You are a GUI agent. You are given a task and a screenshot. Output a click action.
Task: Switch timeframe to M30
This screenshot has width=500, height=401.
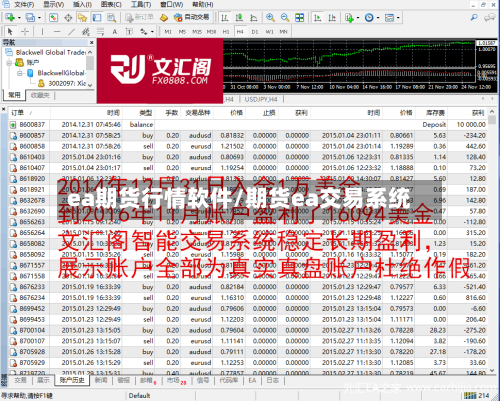pyautogui.click(x=211, y=32)
